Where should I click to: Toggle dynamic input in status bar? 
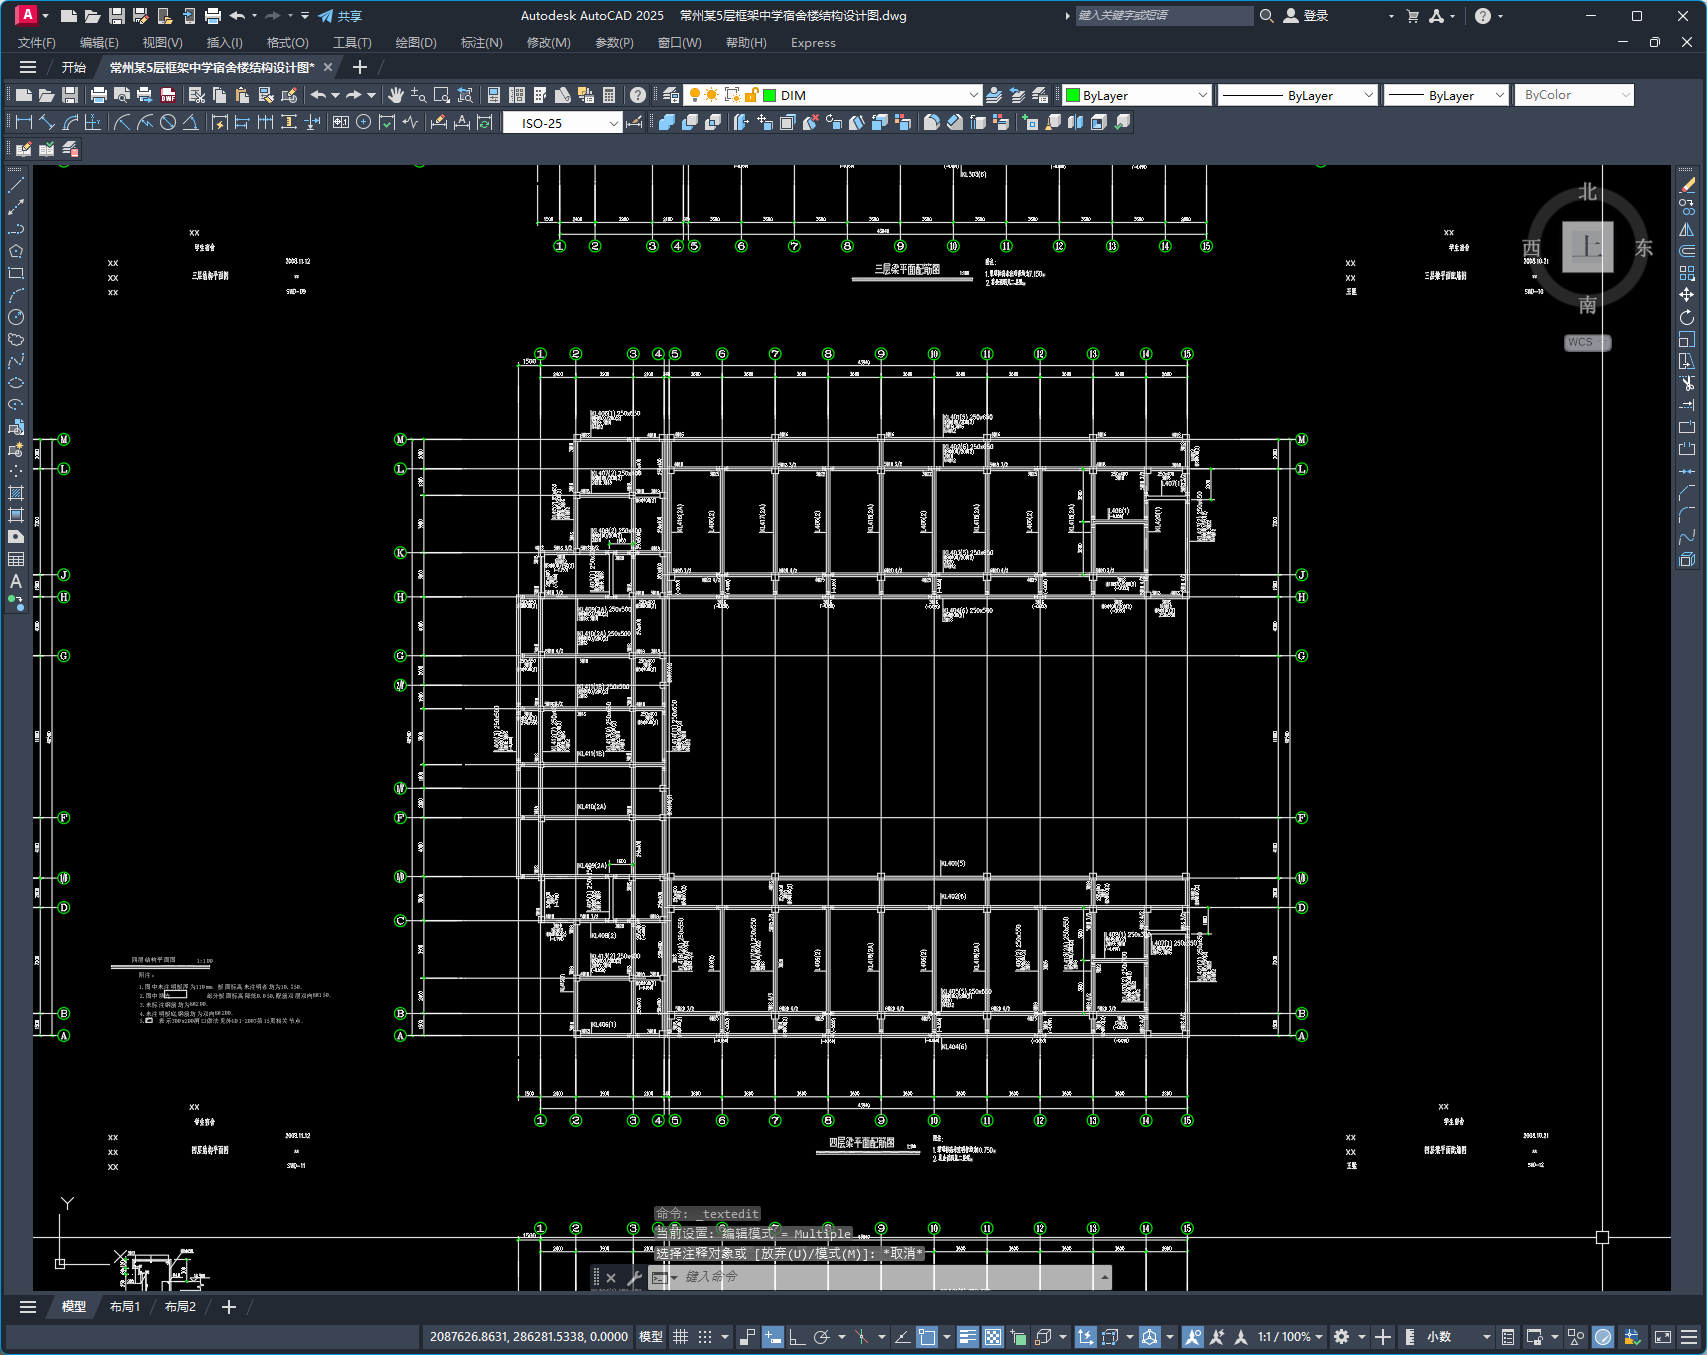click(773, 1337)
